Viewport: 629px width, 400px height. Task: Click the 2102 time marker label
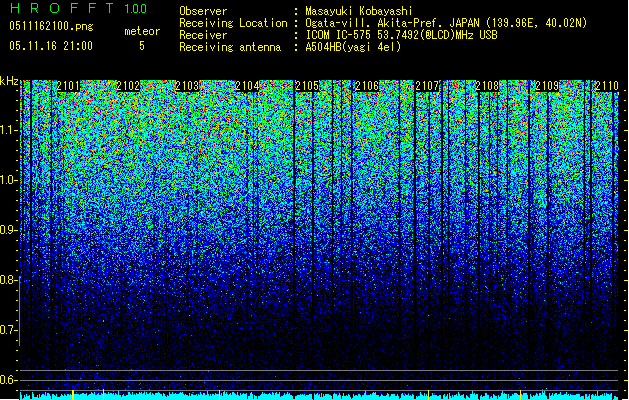[128, 86]
